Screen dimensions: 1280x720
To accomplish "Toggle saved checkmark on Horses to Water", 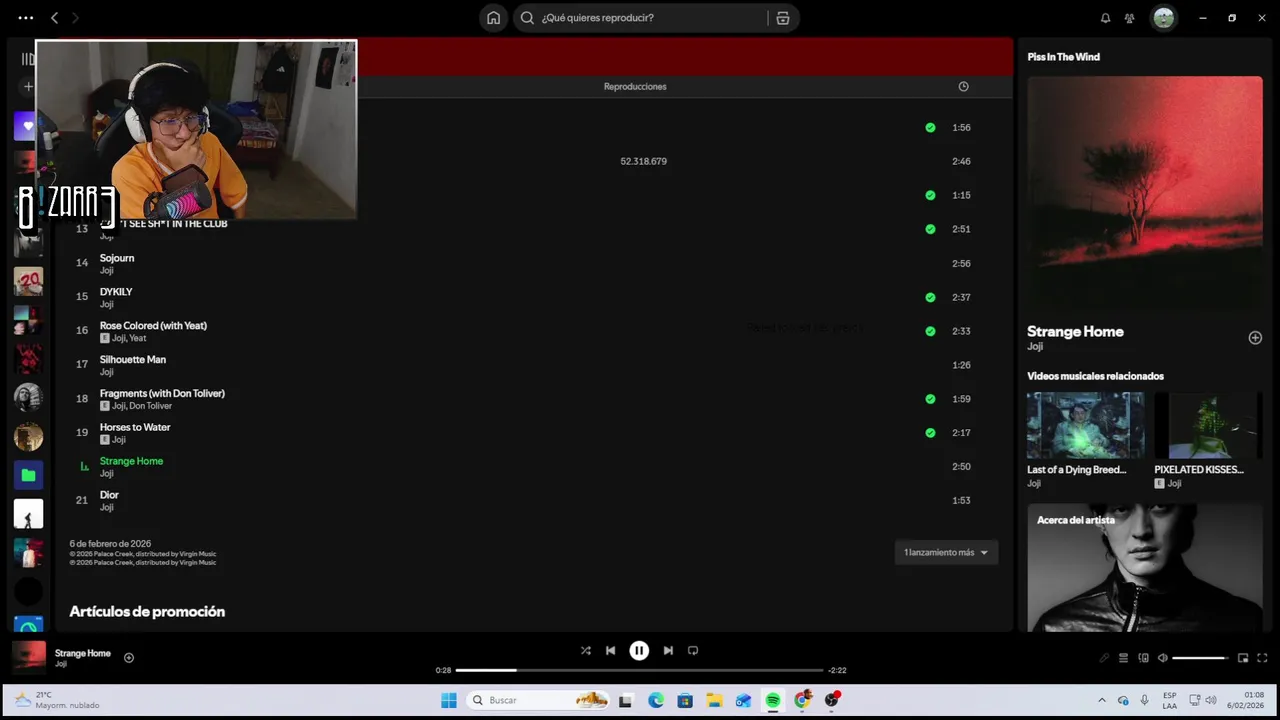I will [930, 433].
